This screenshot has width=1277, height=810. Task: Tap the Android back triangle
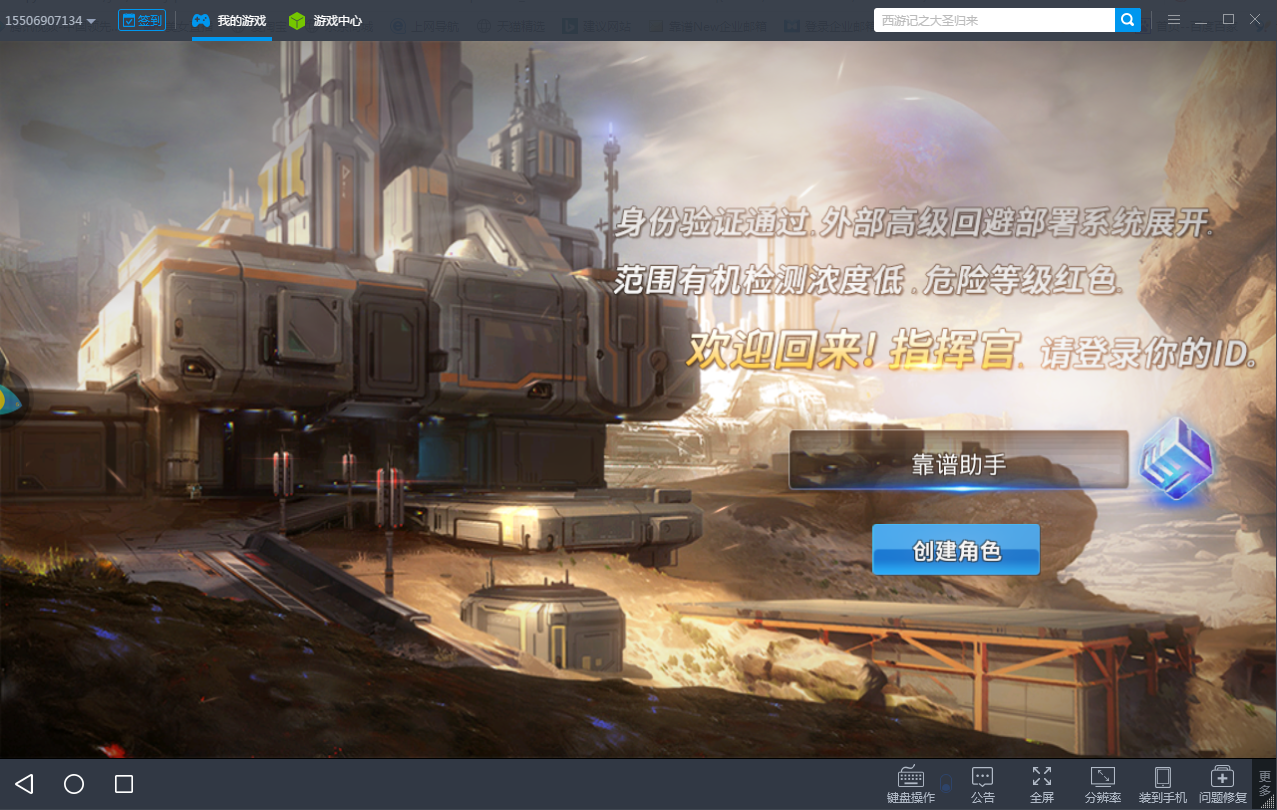tap(25, 784)
